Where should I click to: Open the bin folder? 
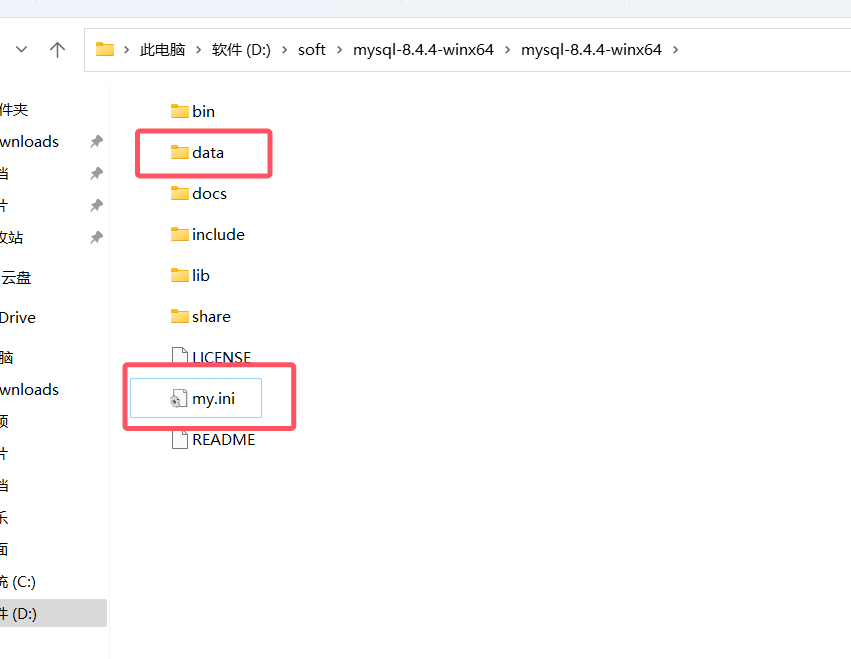coord(193,111)
